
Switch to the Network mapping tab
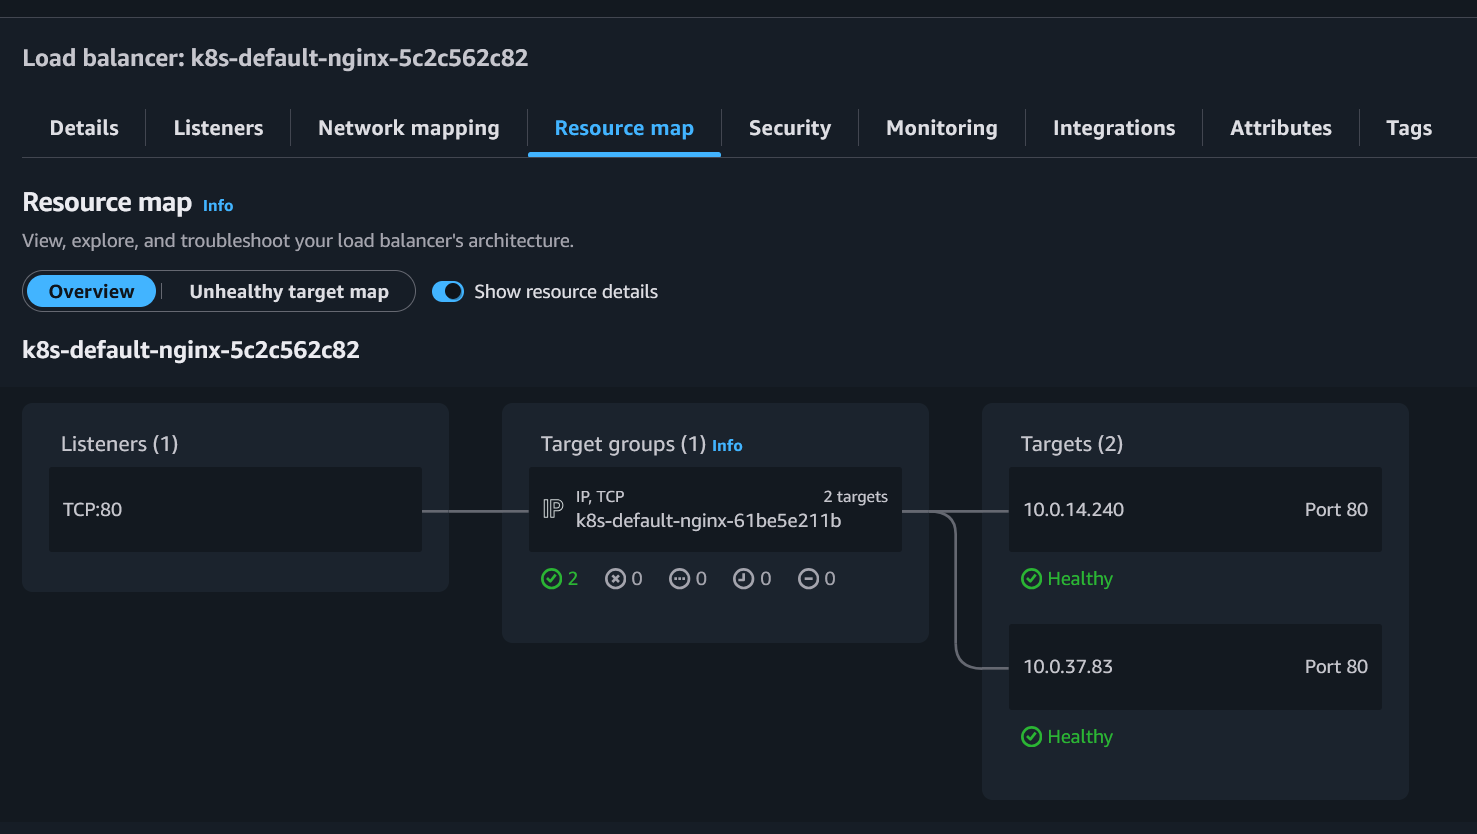click(x=408, y=127)
